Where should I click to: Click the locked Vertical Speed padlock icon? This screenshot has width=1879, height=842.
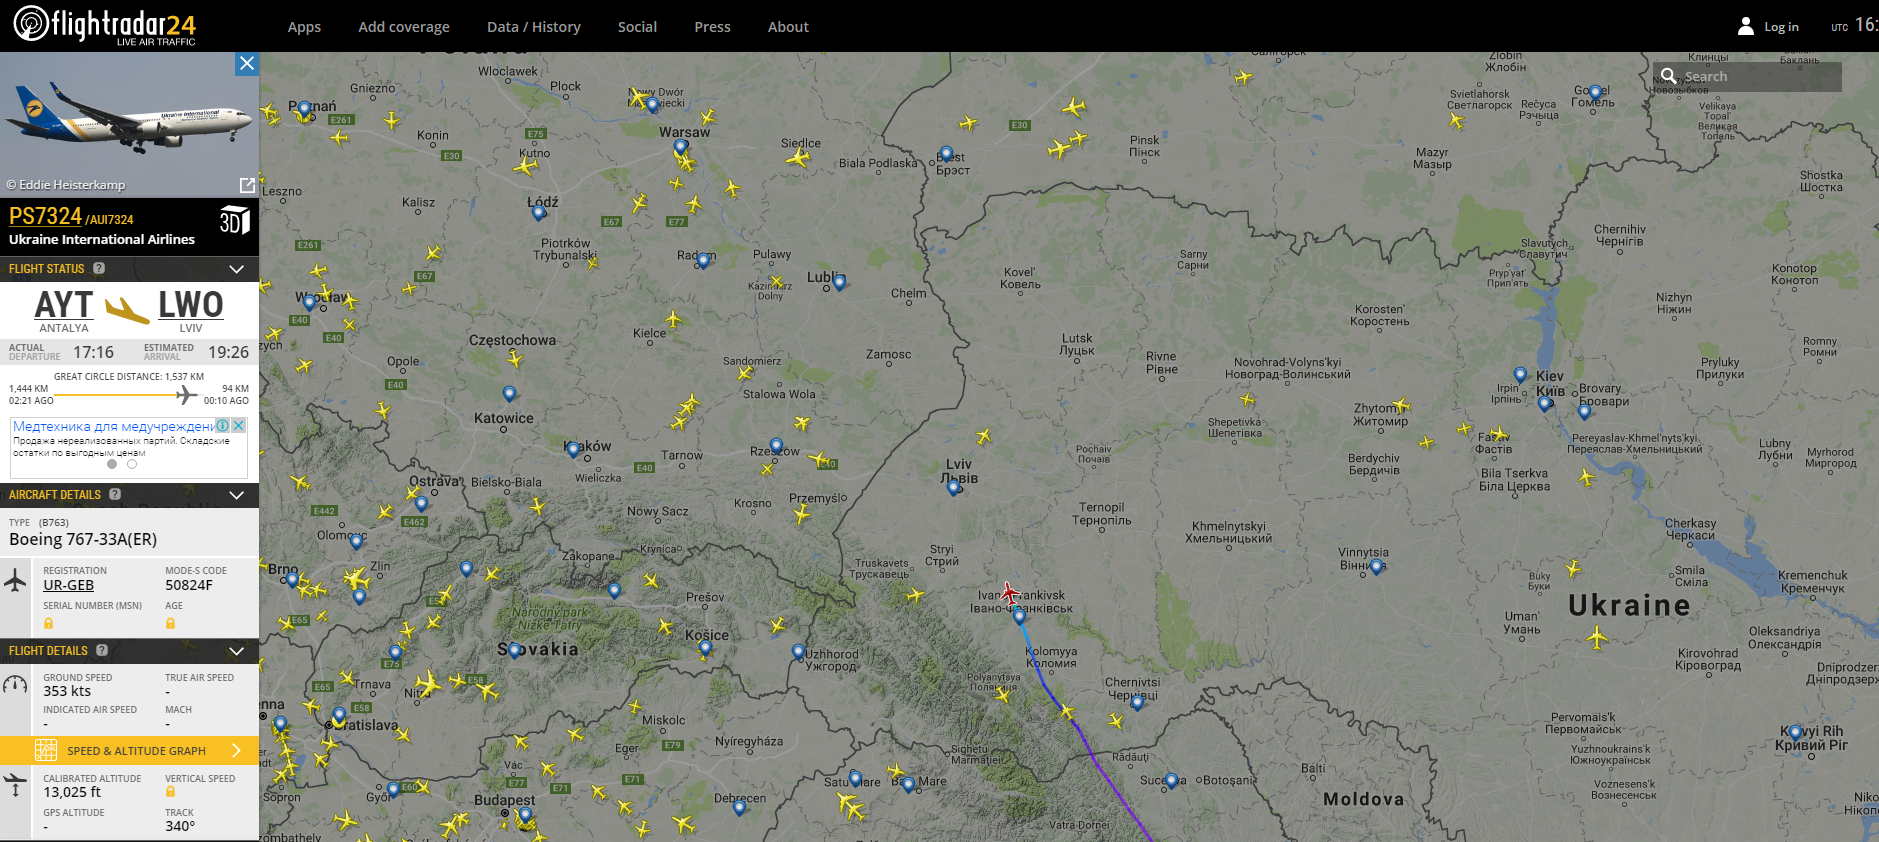[x=170, y=792]
